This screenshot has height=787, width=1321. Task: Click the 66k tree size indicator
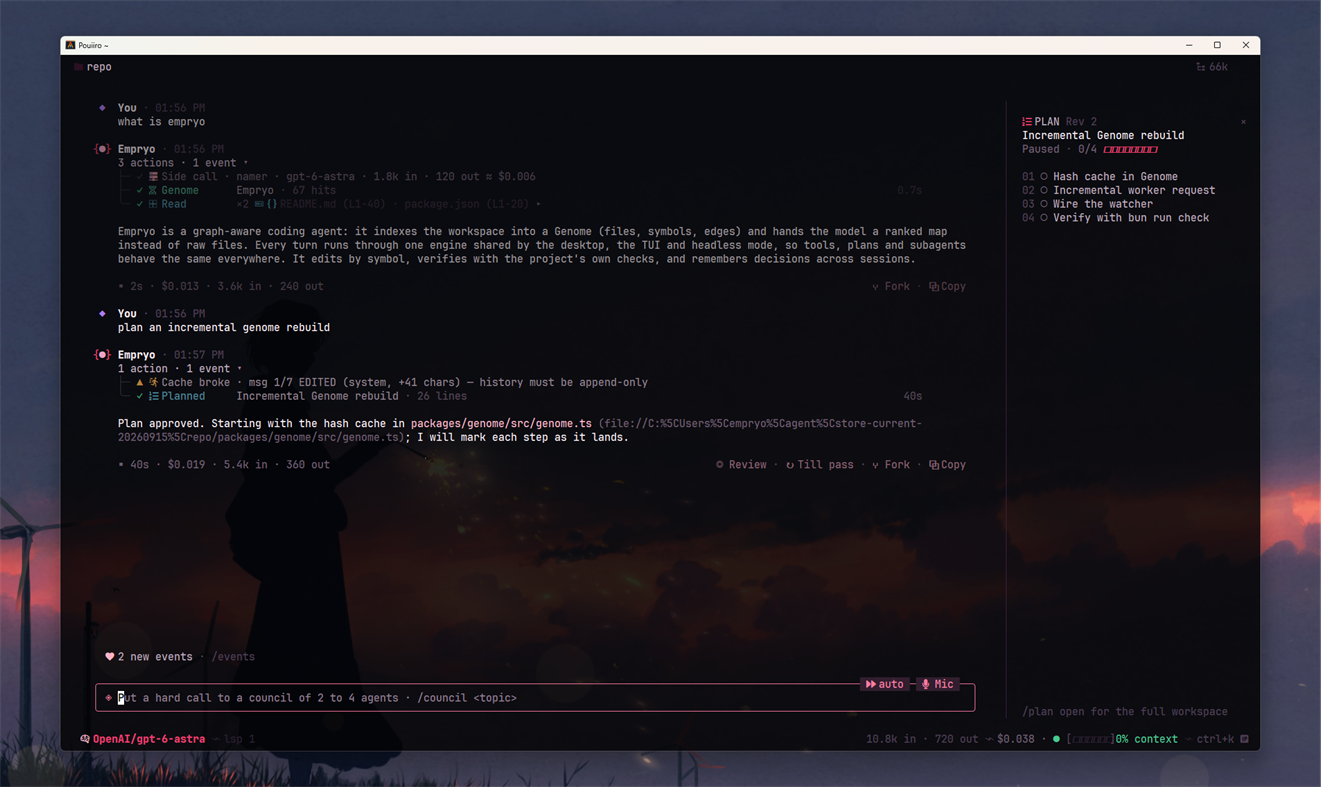1212,67
